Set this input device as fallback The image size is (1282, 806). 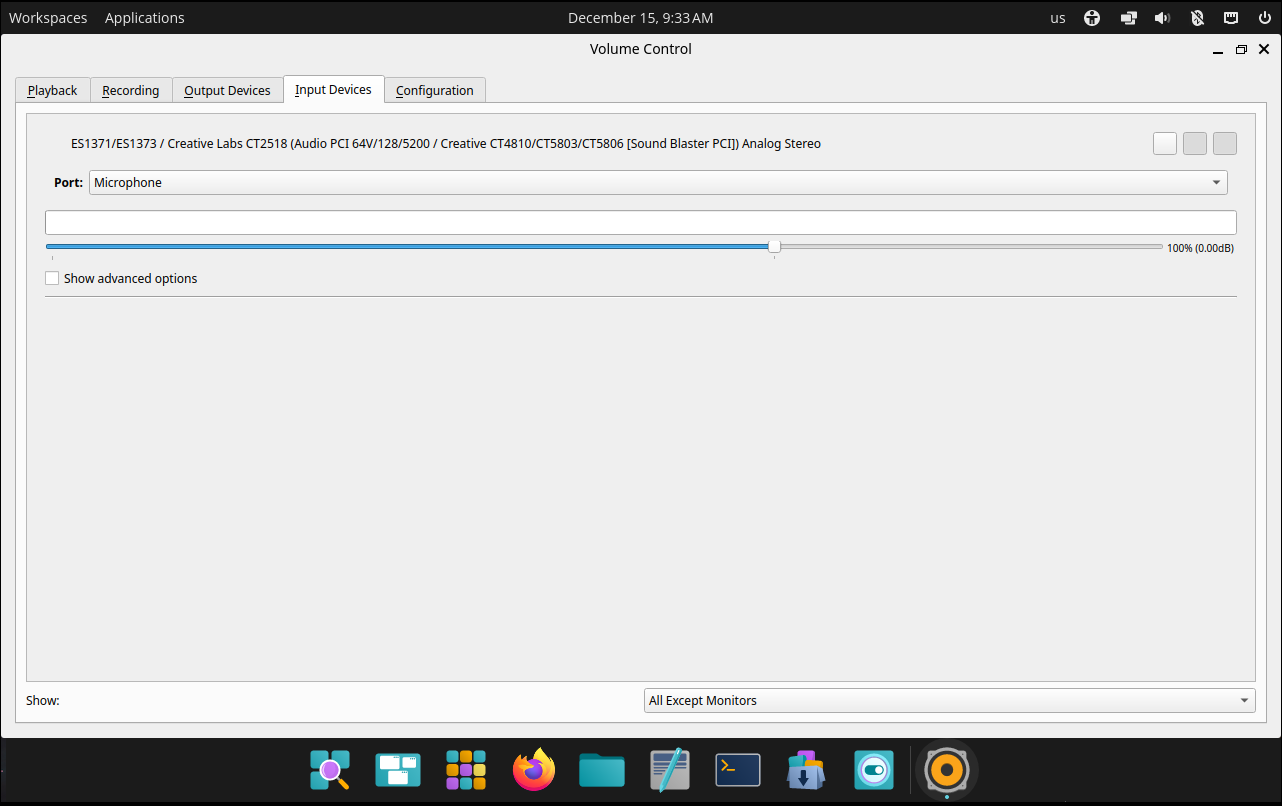[1224, 143]
